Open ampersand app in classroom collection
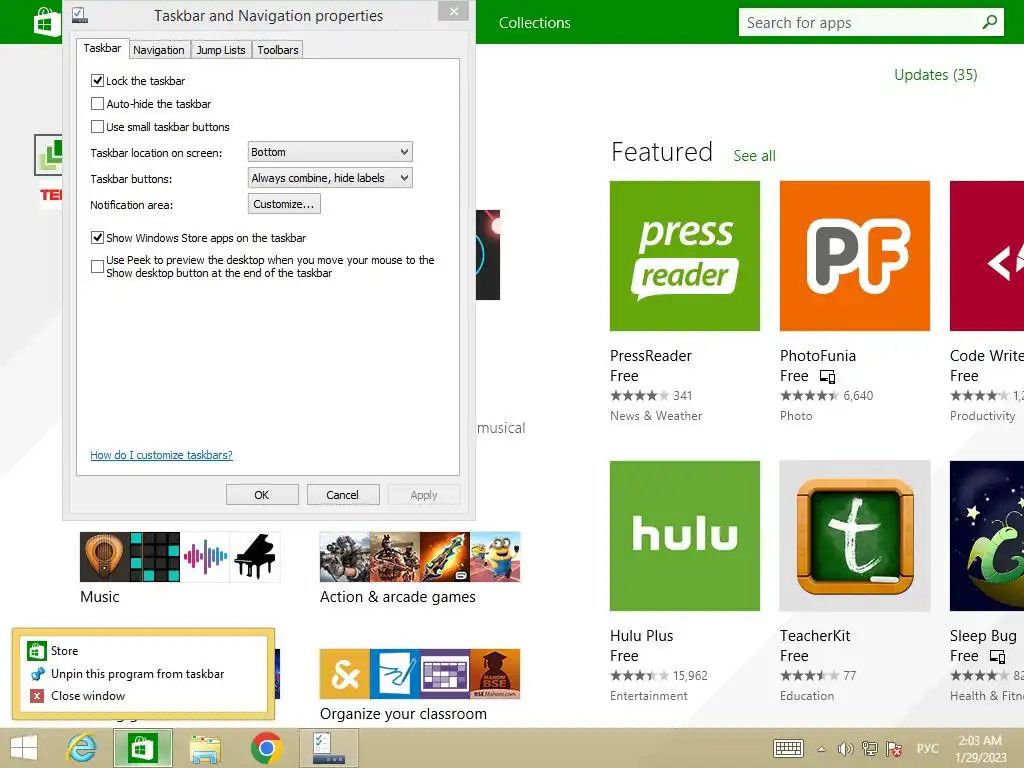The width and height of the screenshot is (1024, 768). [345, 674]
